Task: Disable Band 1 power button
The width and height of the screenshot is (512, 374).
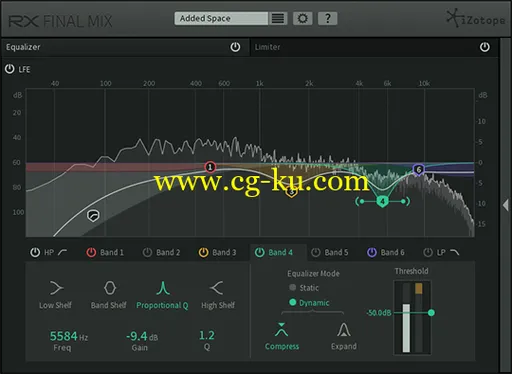Action: click(91, 252)
